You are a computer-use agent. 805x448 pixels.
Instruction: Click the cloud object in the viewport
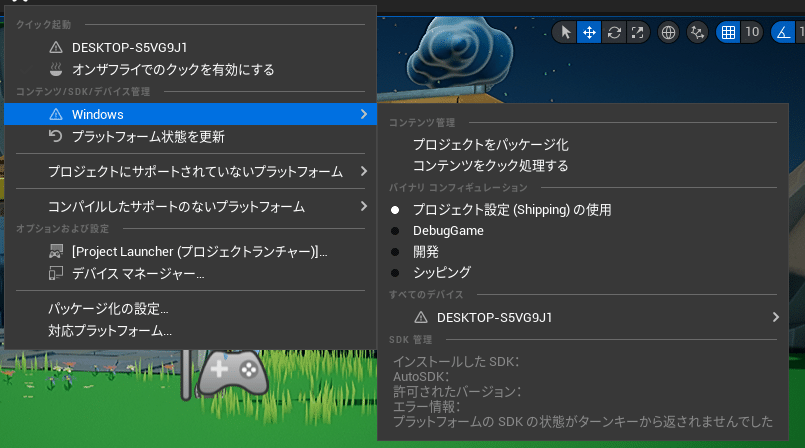coord(458,54)
